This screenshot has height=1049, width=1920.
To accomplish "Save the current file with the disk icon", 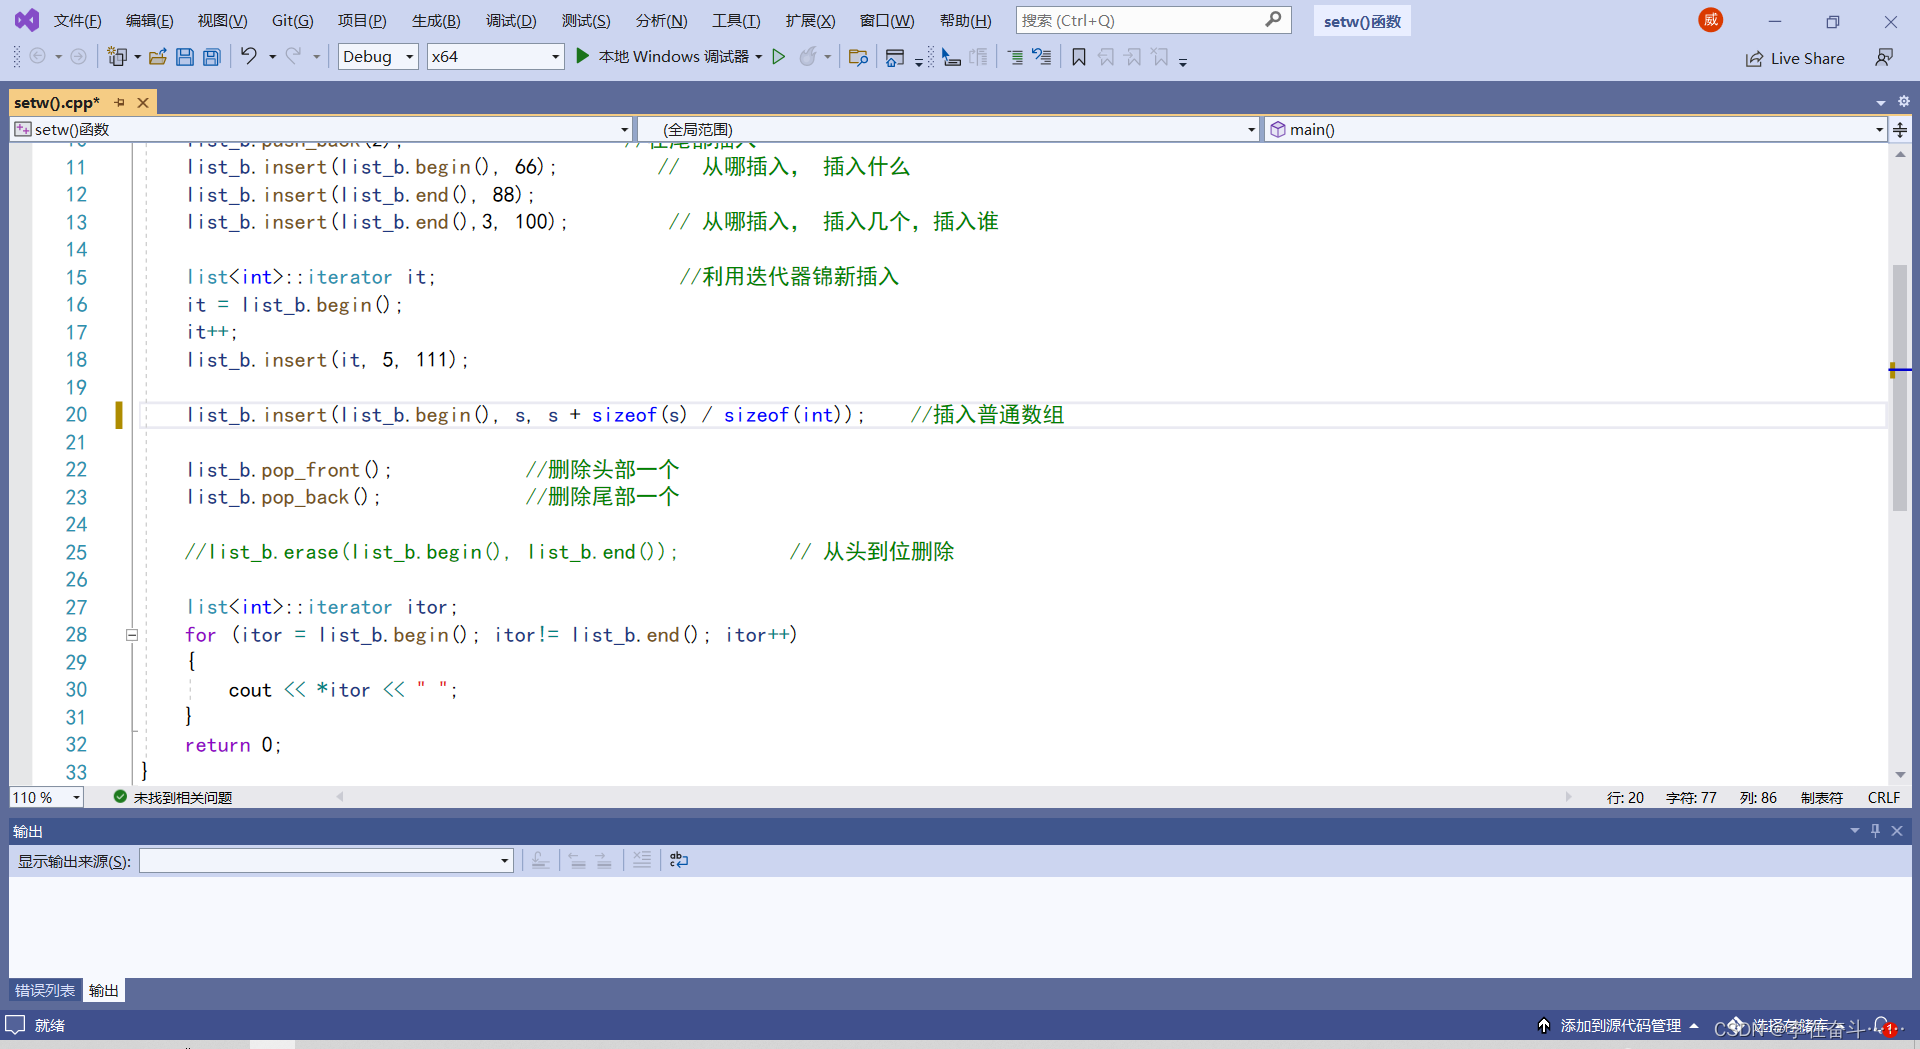I will click(185, 57).
